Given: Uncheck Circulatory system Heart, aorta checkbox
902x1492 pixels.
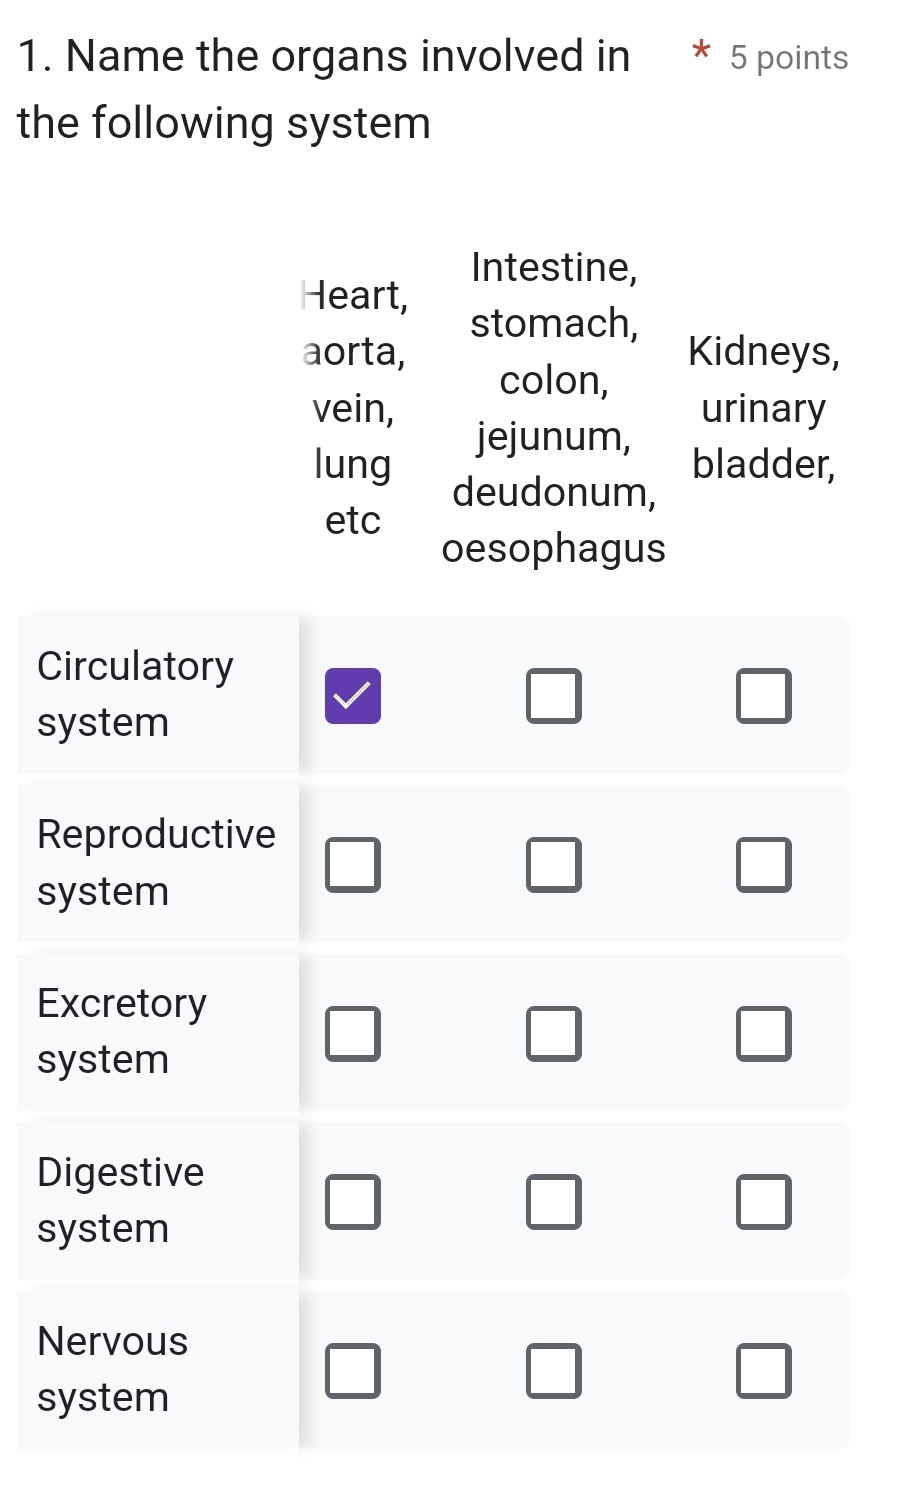Looking at the screenshot, I should click(353, 696).
